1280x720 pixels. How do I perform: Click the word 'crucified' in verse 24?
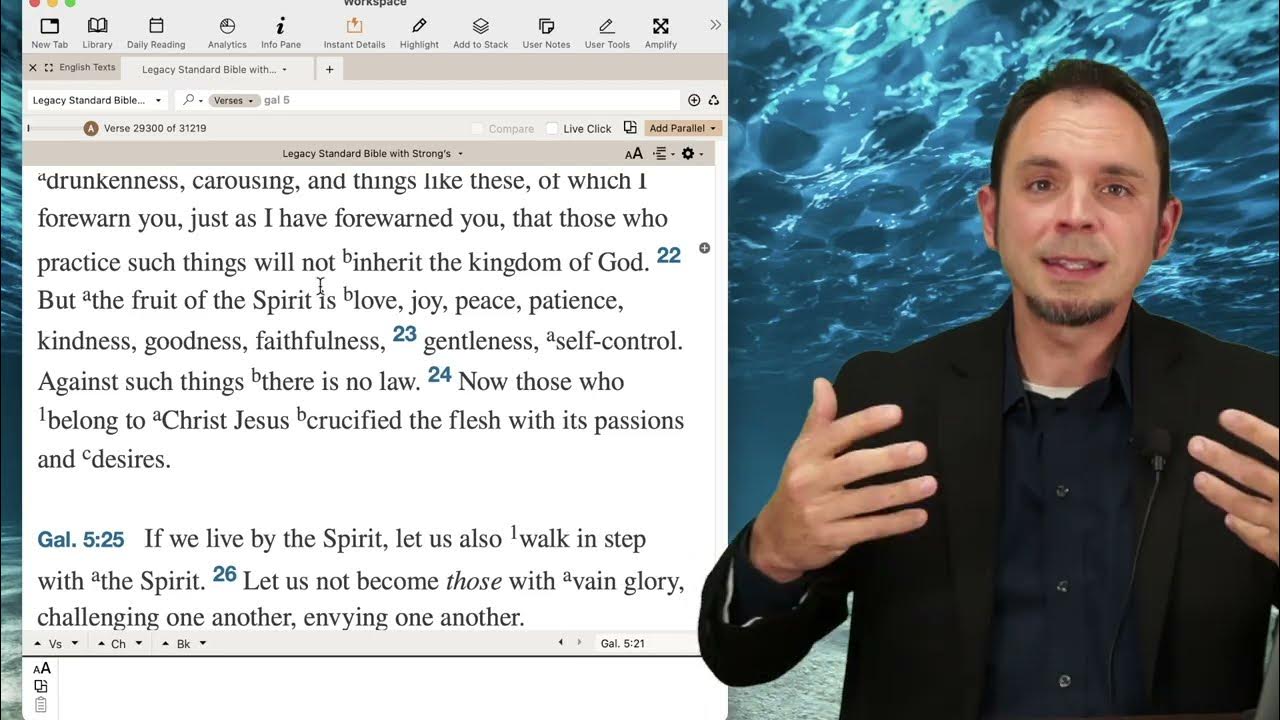(x=355, y=420)
